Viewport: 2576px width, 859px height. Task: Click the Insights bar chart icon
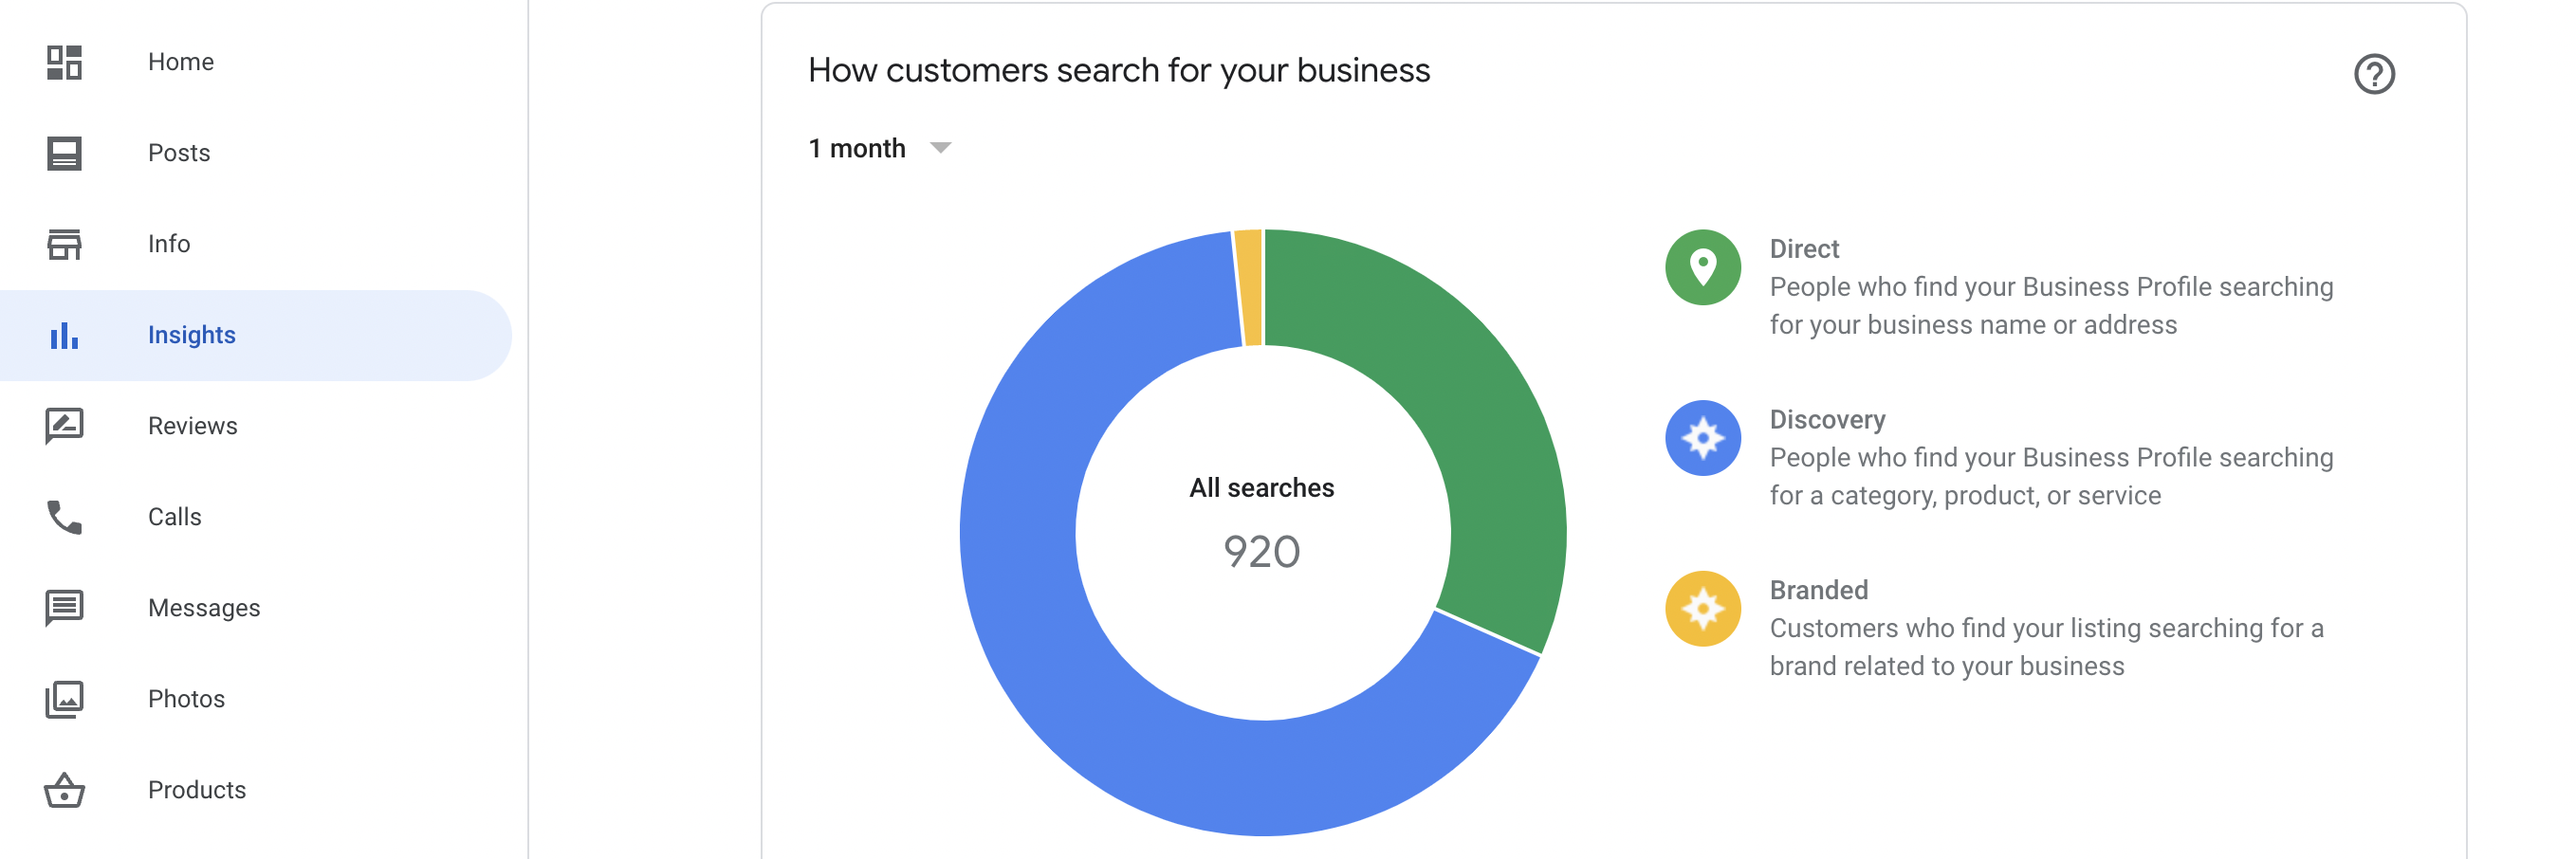64,335
